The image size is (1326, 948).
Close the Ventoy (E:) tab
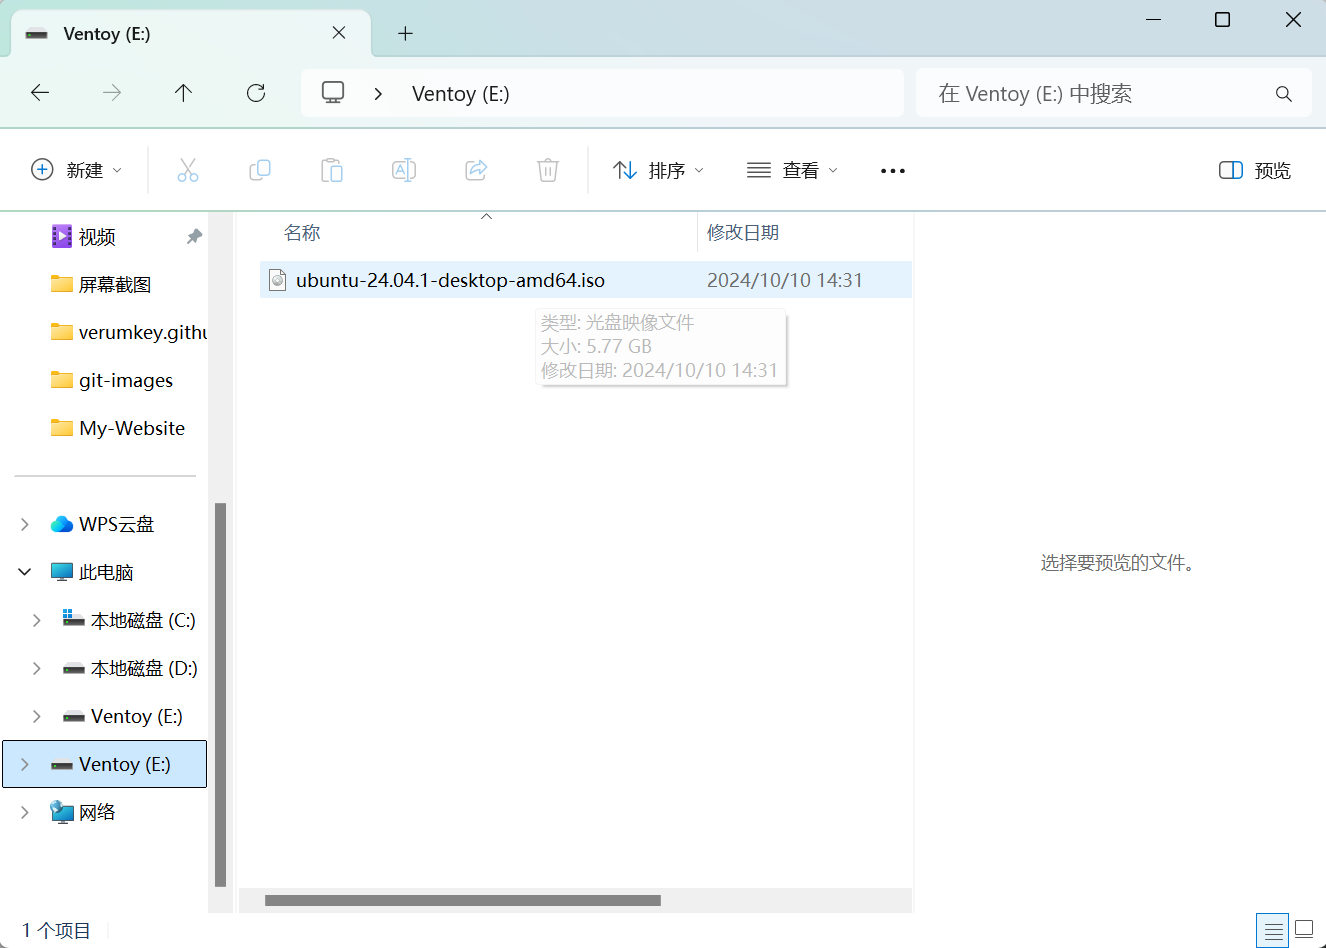point(339,33)
